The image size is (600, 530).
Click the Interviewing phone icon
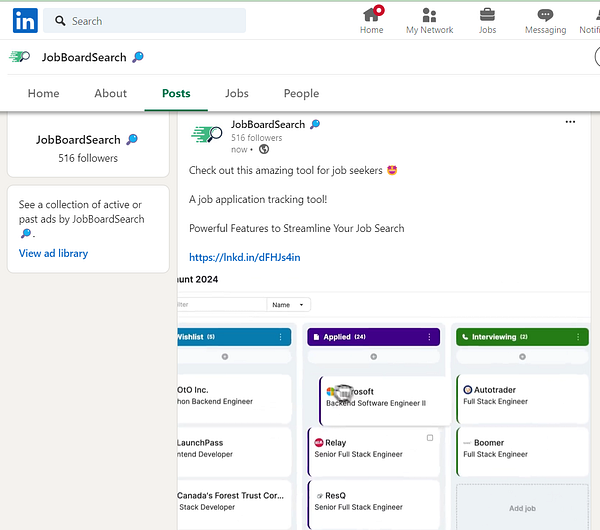click(465, 337)
